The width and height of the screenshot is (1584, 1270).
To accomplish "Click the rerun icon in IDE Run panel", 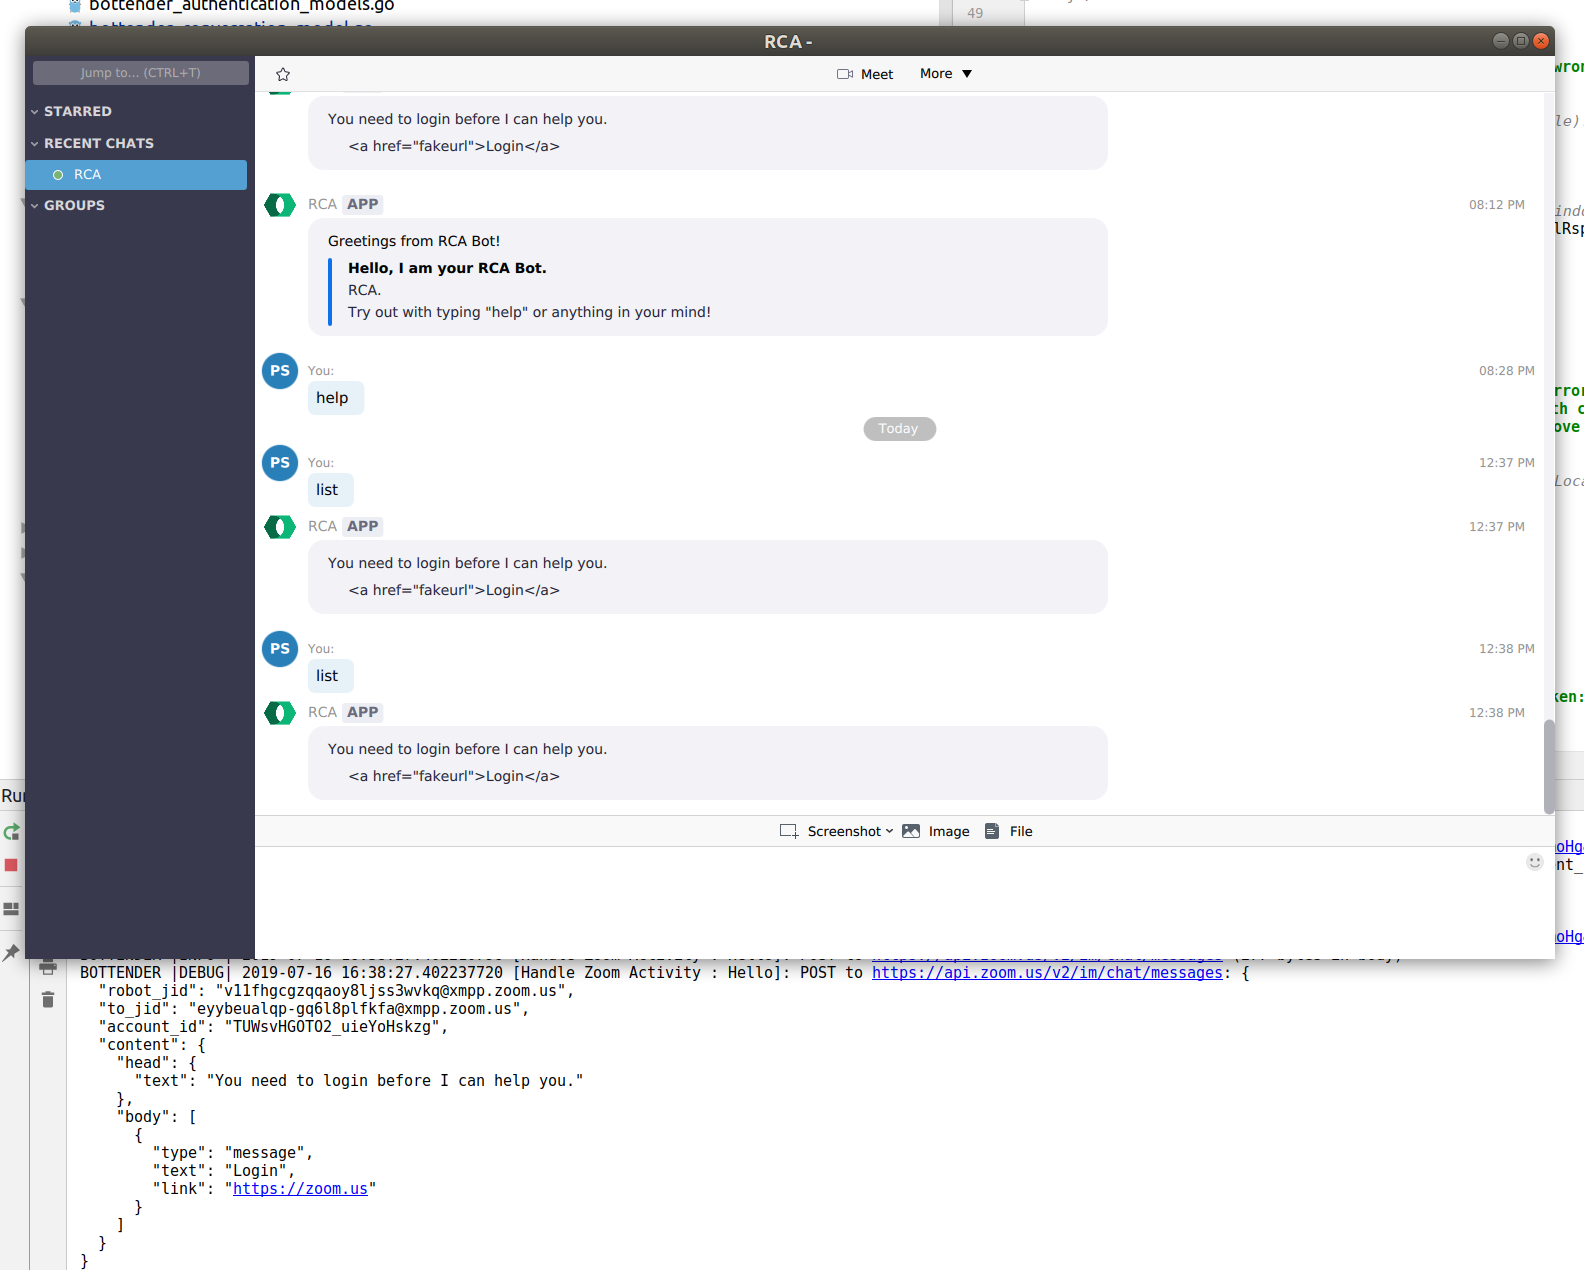I will (x=11, y=832).
